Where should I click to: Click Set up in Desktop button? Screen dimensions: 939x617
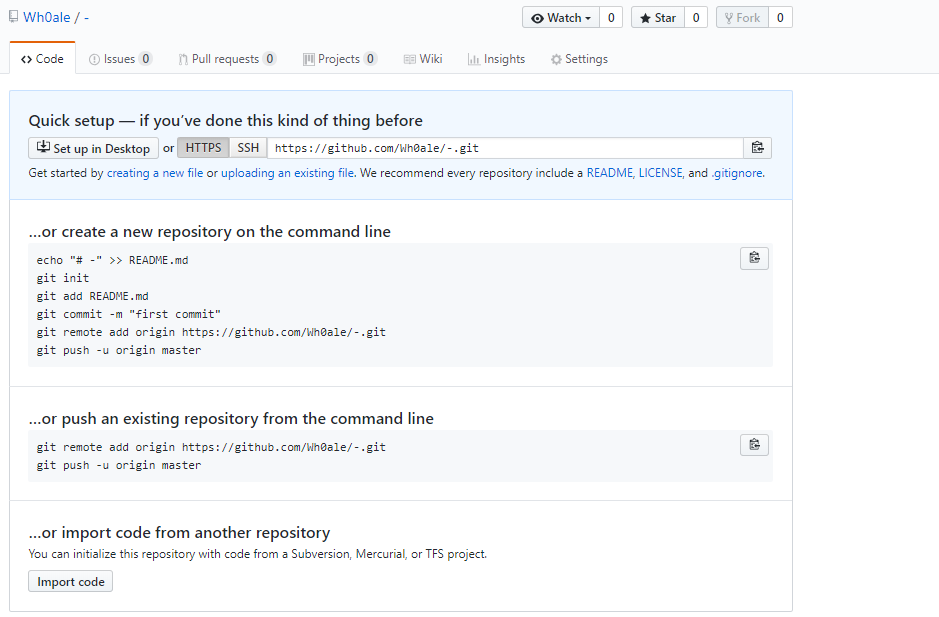[93, 148]
